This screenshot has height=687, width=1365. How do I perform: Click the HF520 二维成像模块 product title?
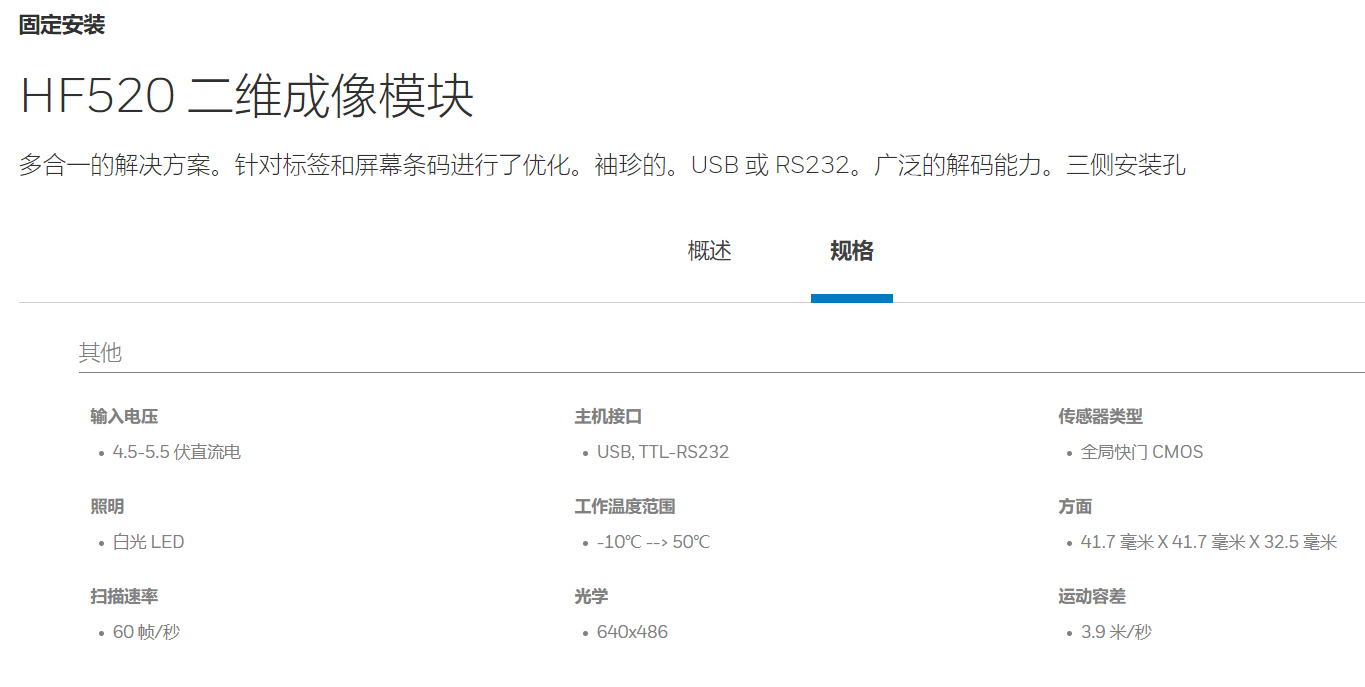246,97
